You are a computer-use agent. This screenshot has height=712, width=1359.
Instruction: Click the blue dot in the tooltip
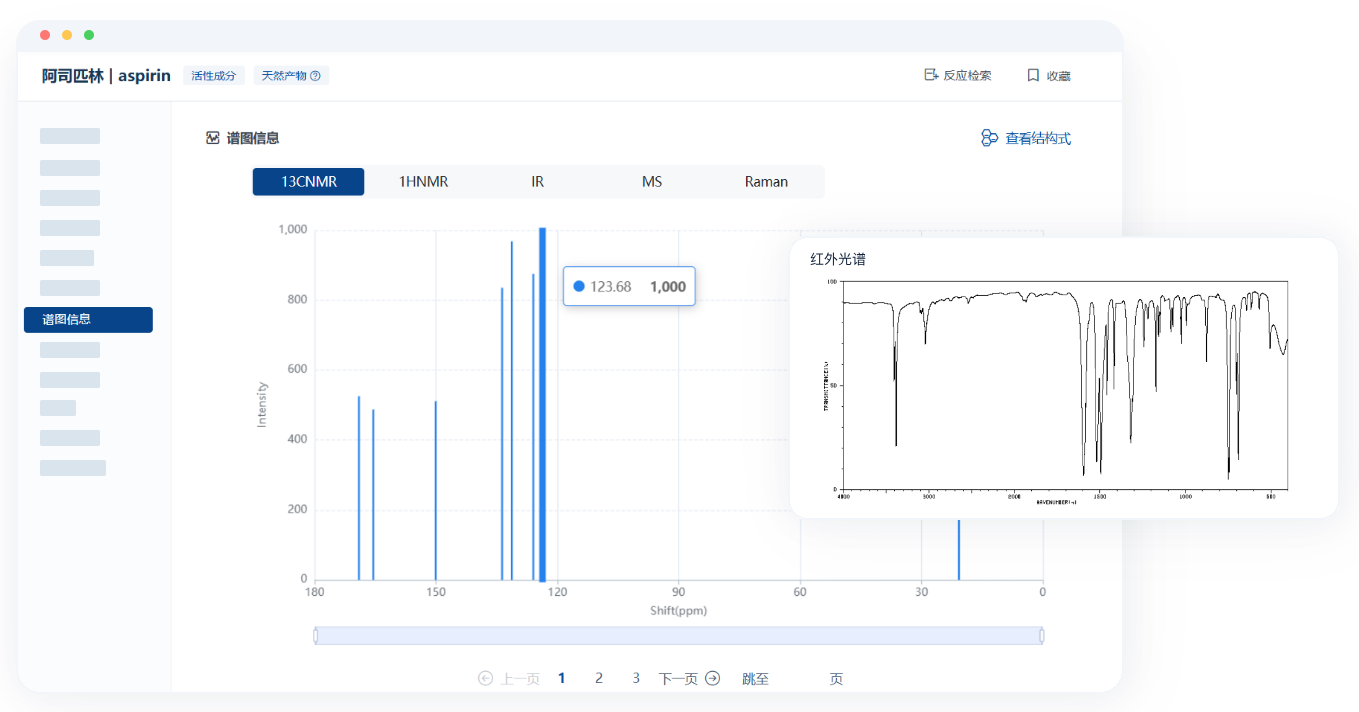point(578,286)
